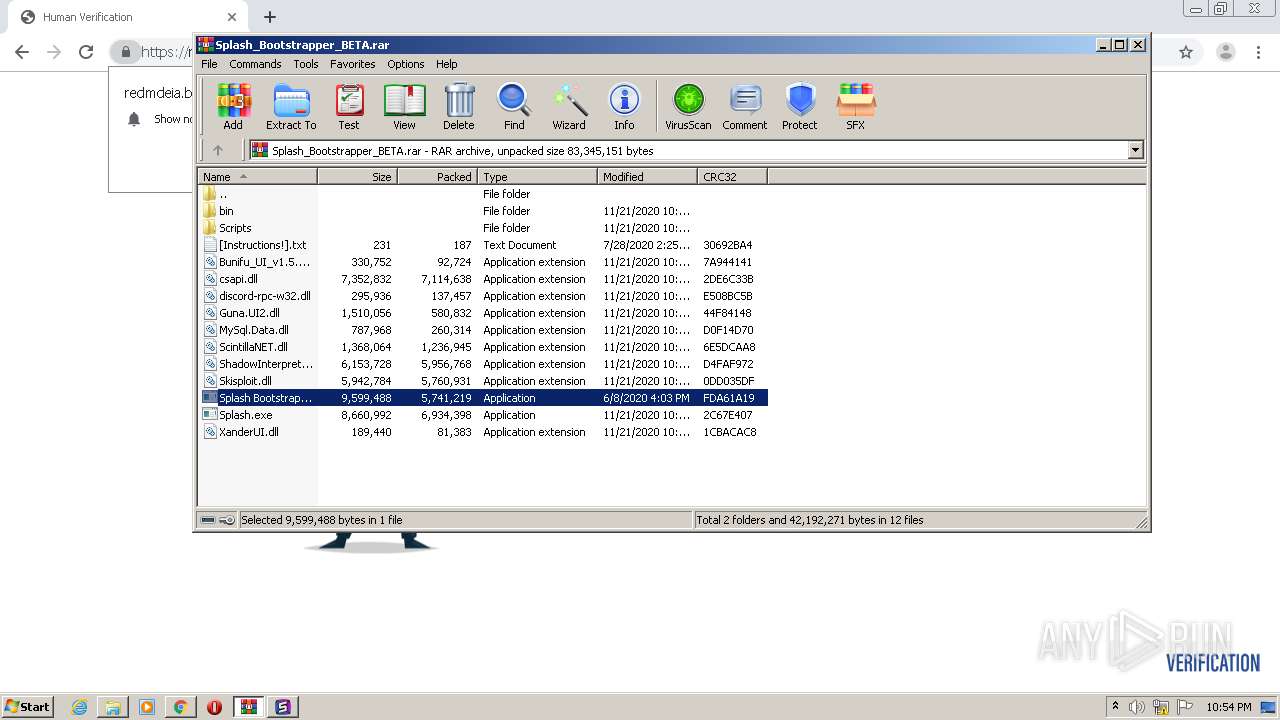Image resolution: width=1280 pixels, height=720 pixels.
Task: Open the Help menu
Action: (447, 64)
